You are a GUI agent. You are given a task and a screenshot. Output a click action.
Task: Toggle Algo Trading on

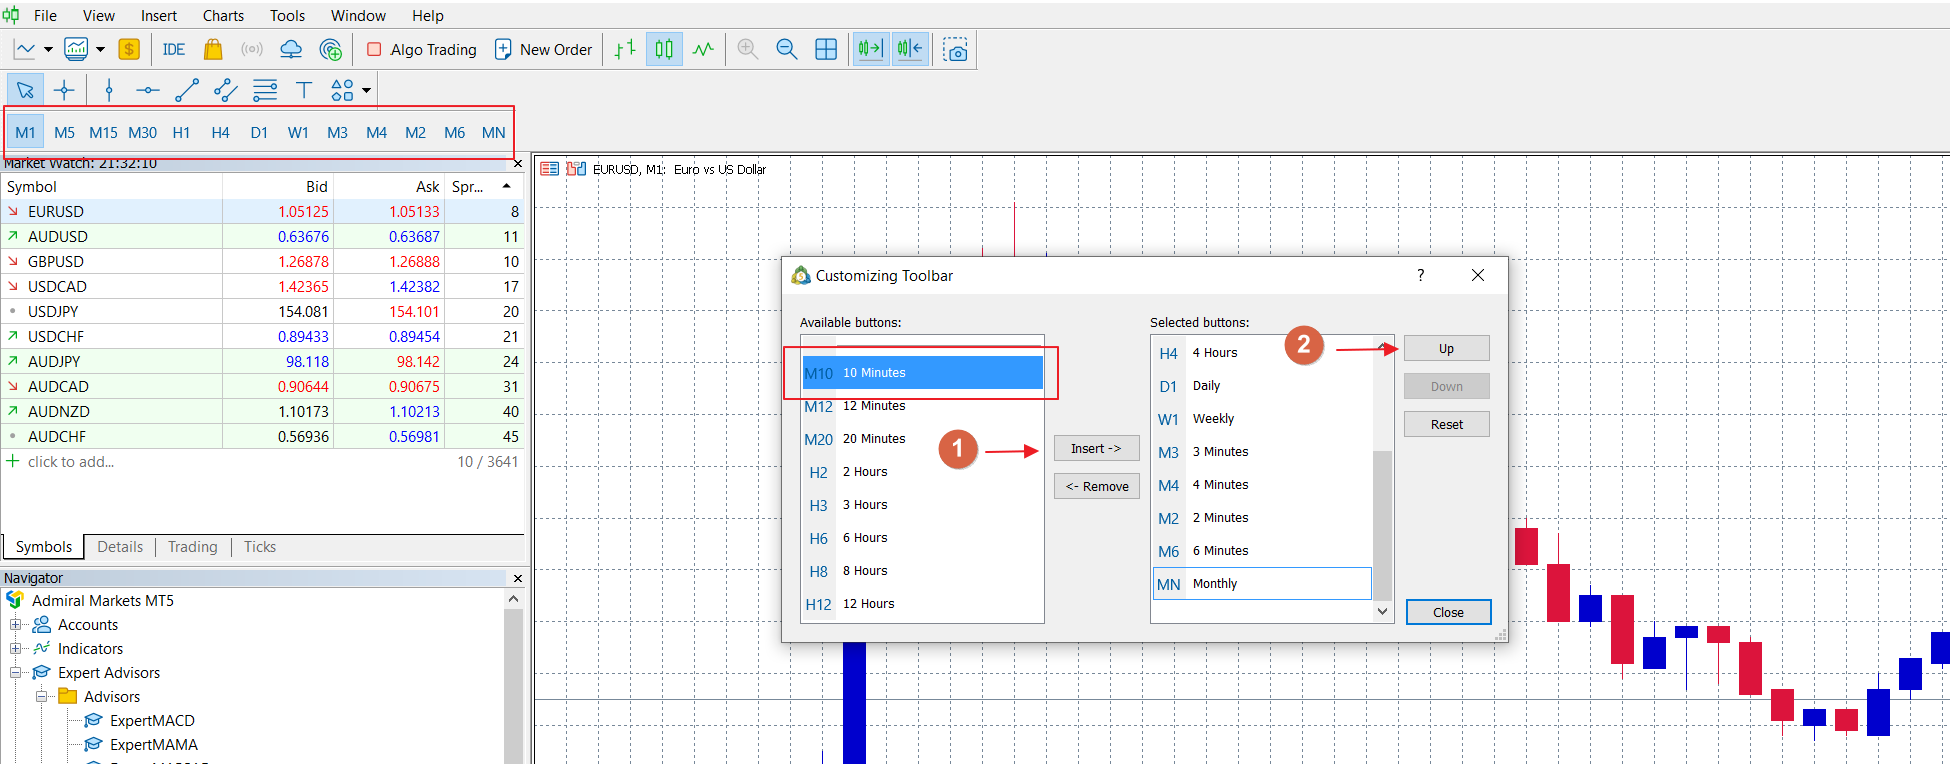[x=422, y=49]
